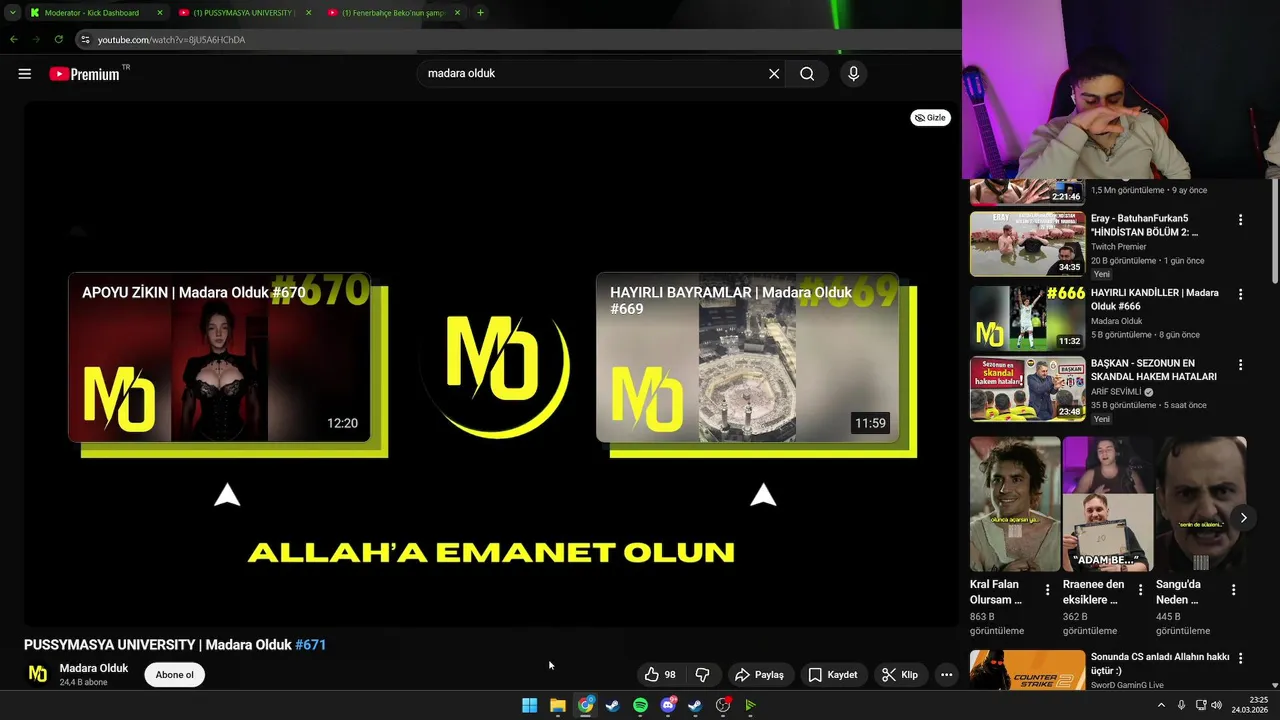This screenshot has height=720, width=1280.
Task: Click the ARİF SEVİMLİ channel name
Action: pyautogui.click(x=1116, y=392)
